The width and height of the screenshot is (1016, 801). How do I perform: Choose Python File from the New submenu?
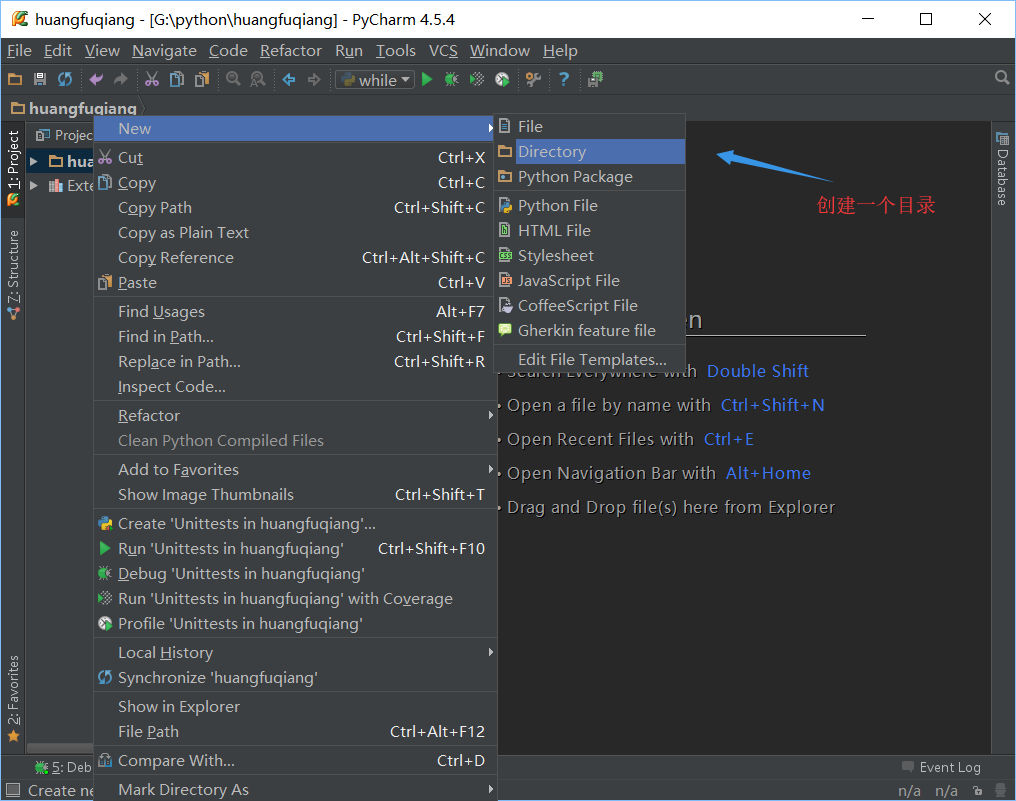click(557, 206)
